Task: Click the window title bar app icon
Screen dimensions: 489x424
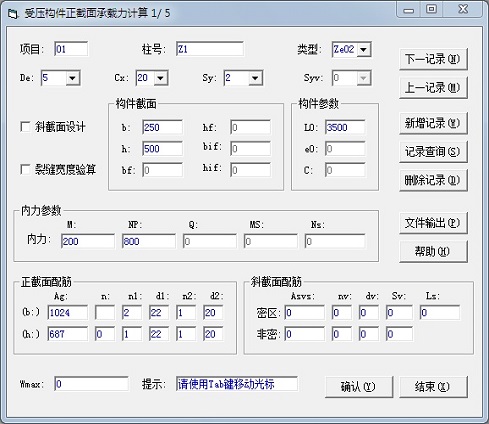Action: 12,14
